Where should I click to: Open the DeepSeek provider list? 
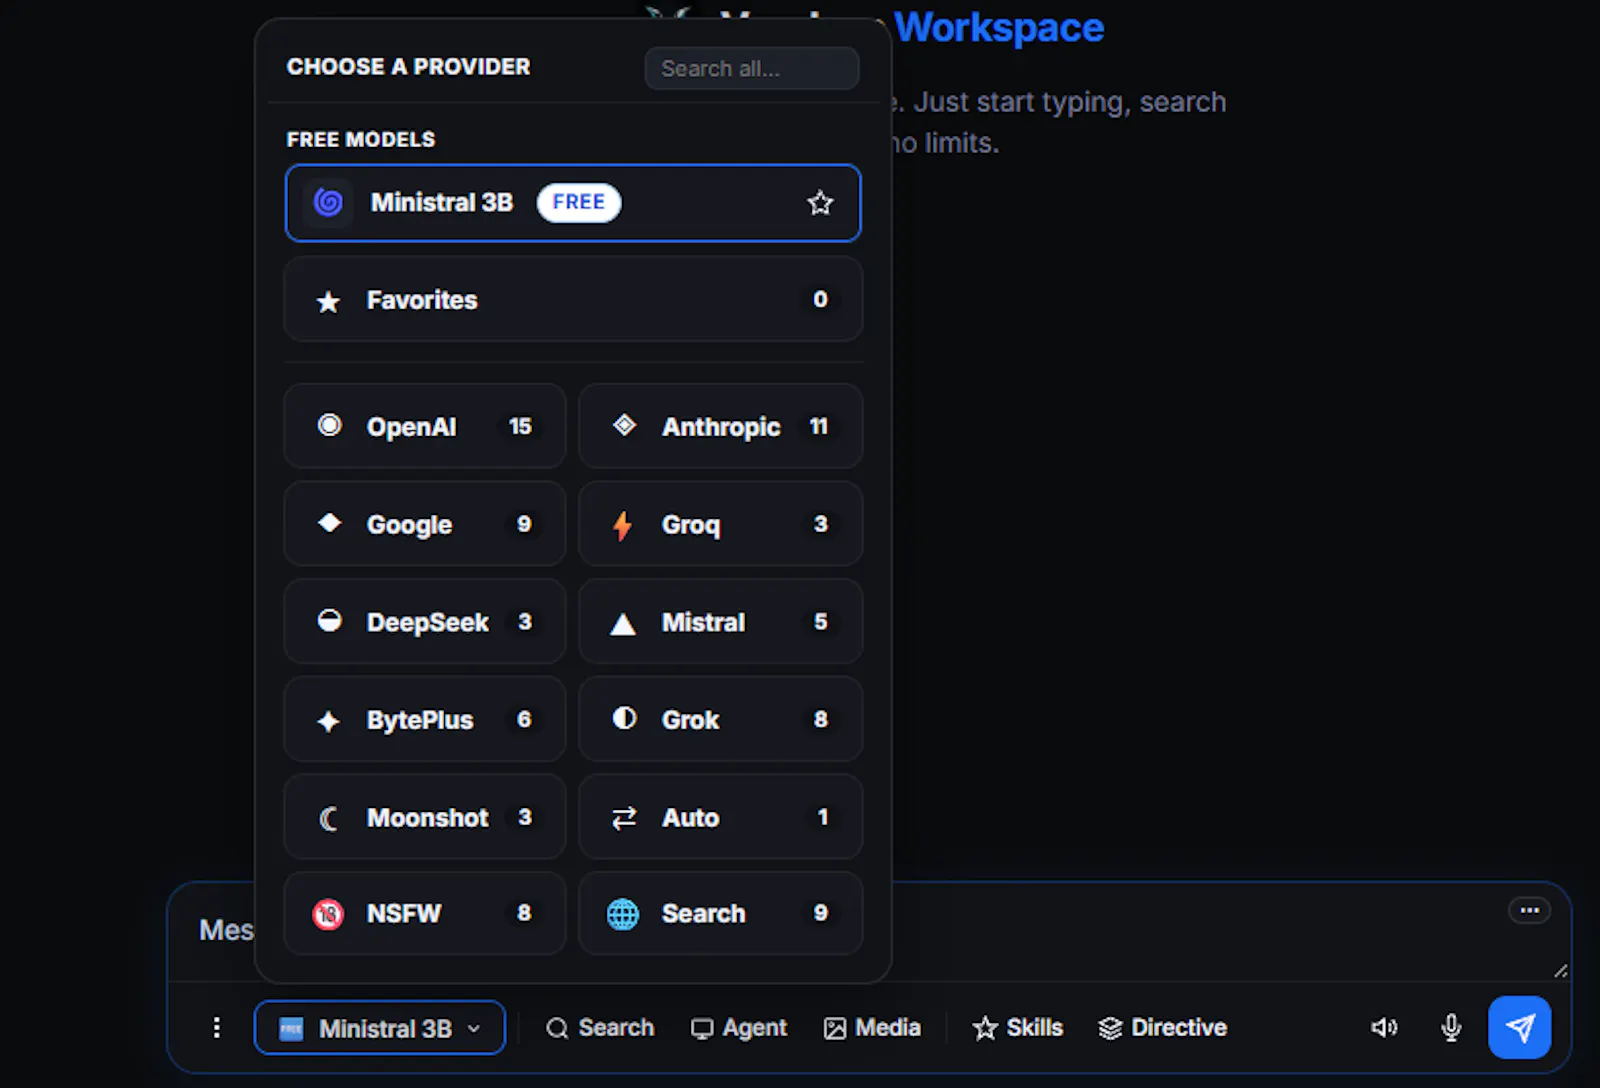425,621
